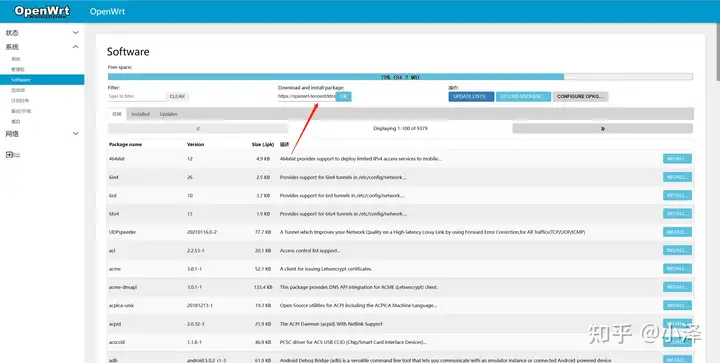The width and height of the screenshot is (720, 363).
Task: Open 备份/升级 page in sidebar
Action: coord(21,111)
